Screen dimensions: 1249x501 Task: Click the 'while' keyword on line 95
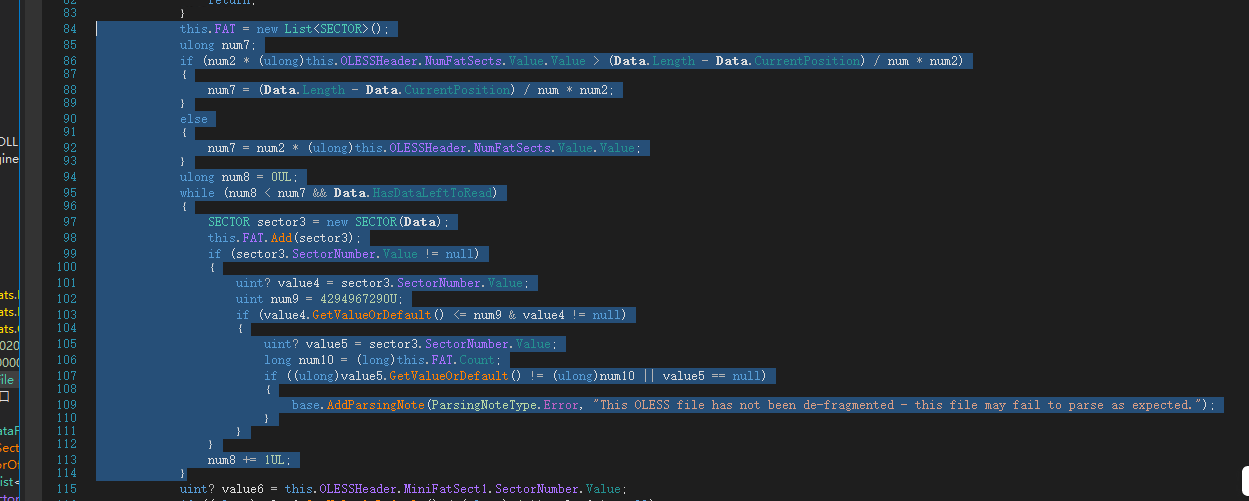point(197,192)
